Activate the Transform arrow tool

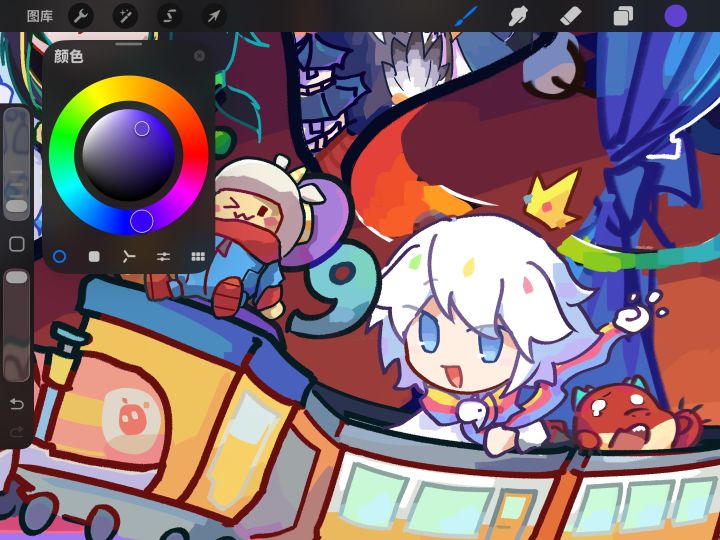coord(214,17)
